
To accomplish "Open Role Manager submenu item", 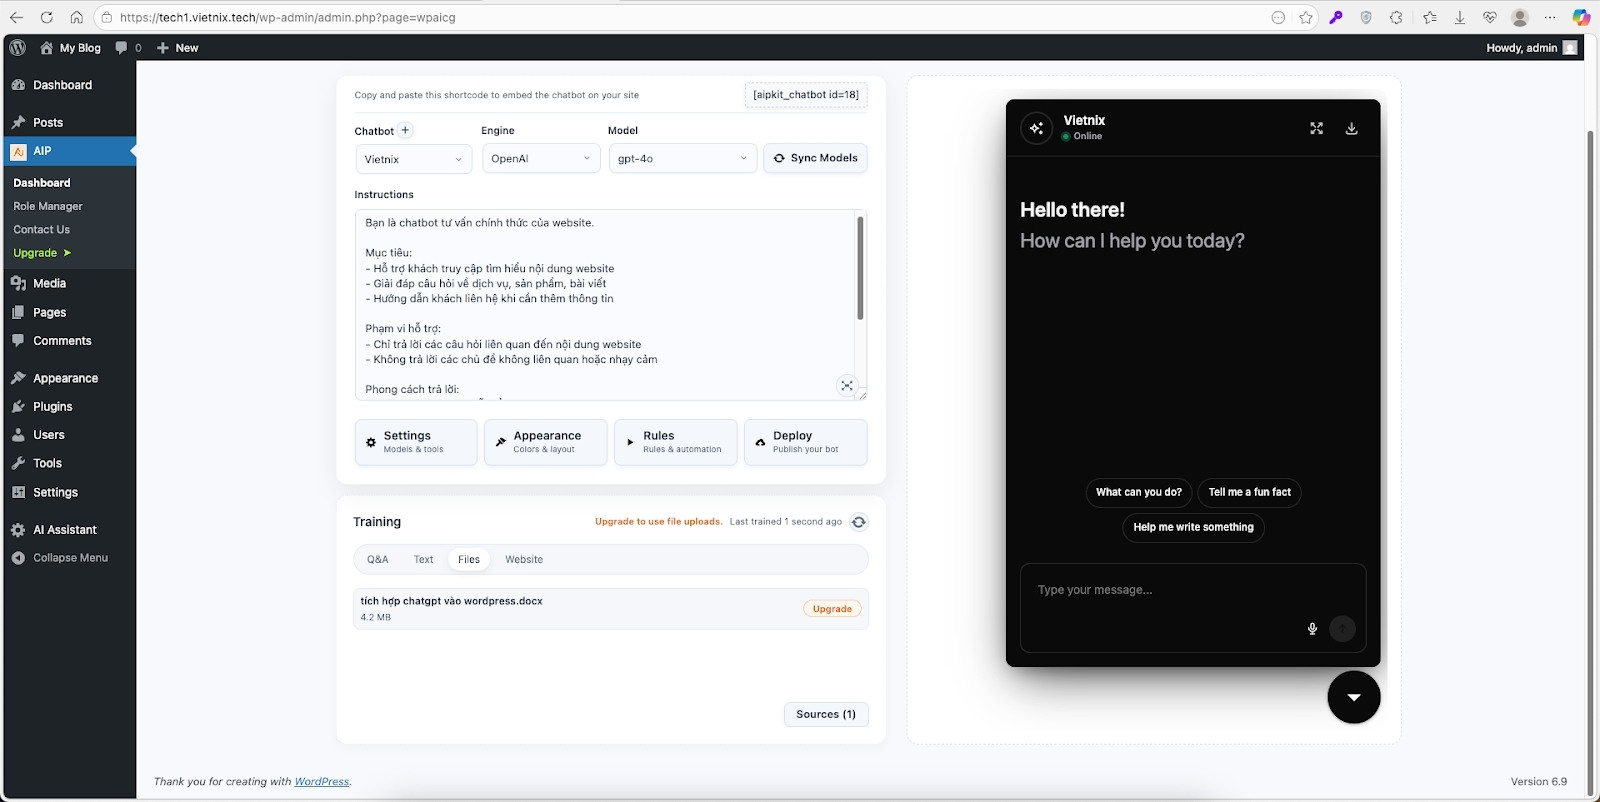I will coord(48,206).
